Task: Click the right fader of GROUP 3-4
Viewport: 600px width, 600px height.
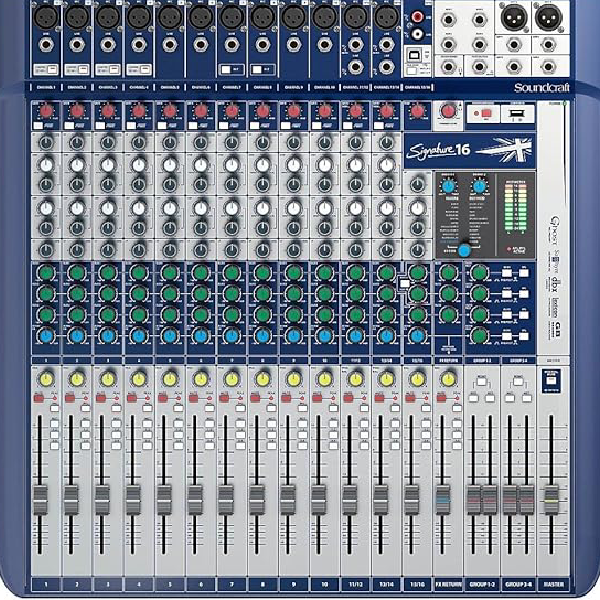Action: coord(527,500)
